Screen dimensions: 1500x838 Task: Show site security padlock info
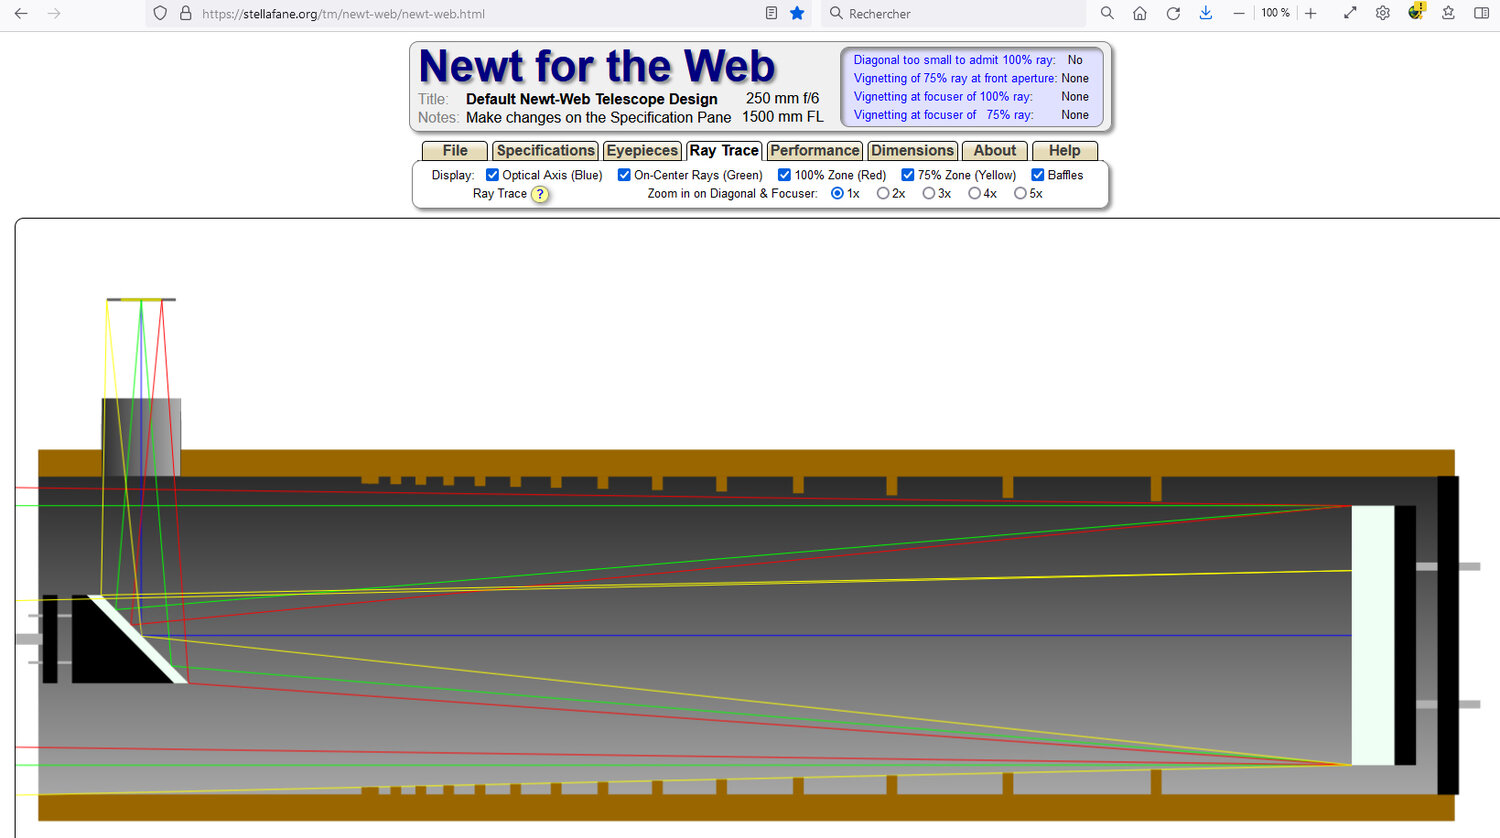(185, 13)
